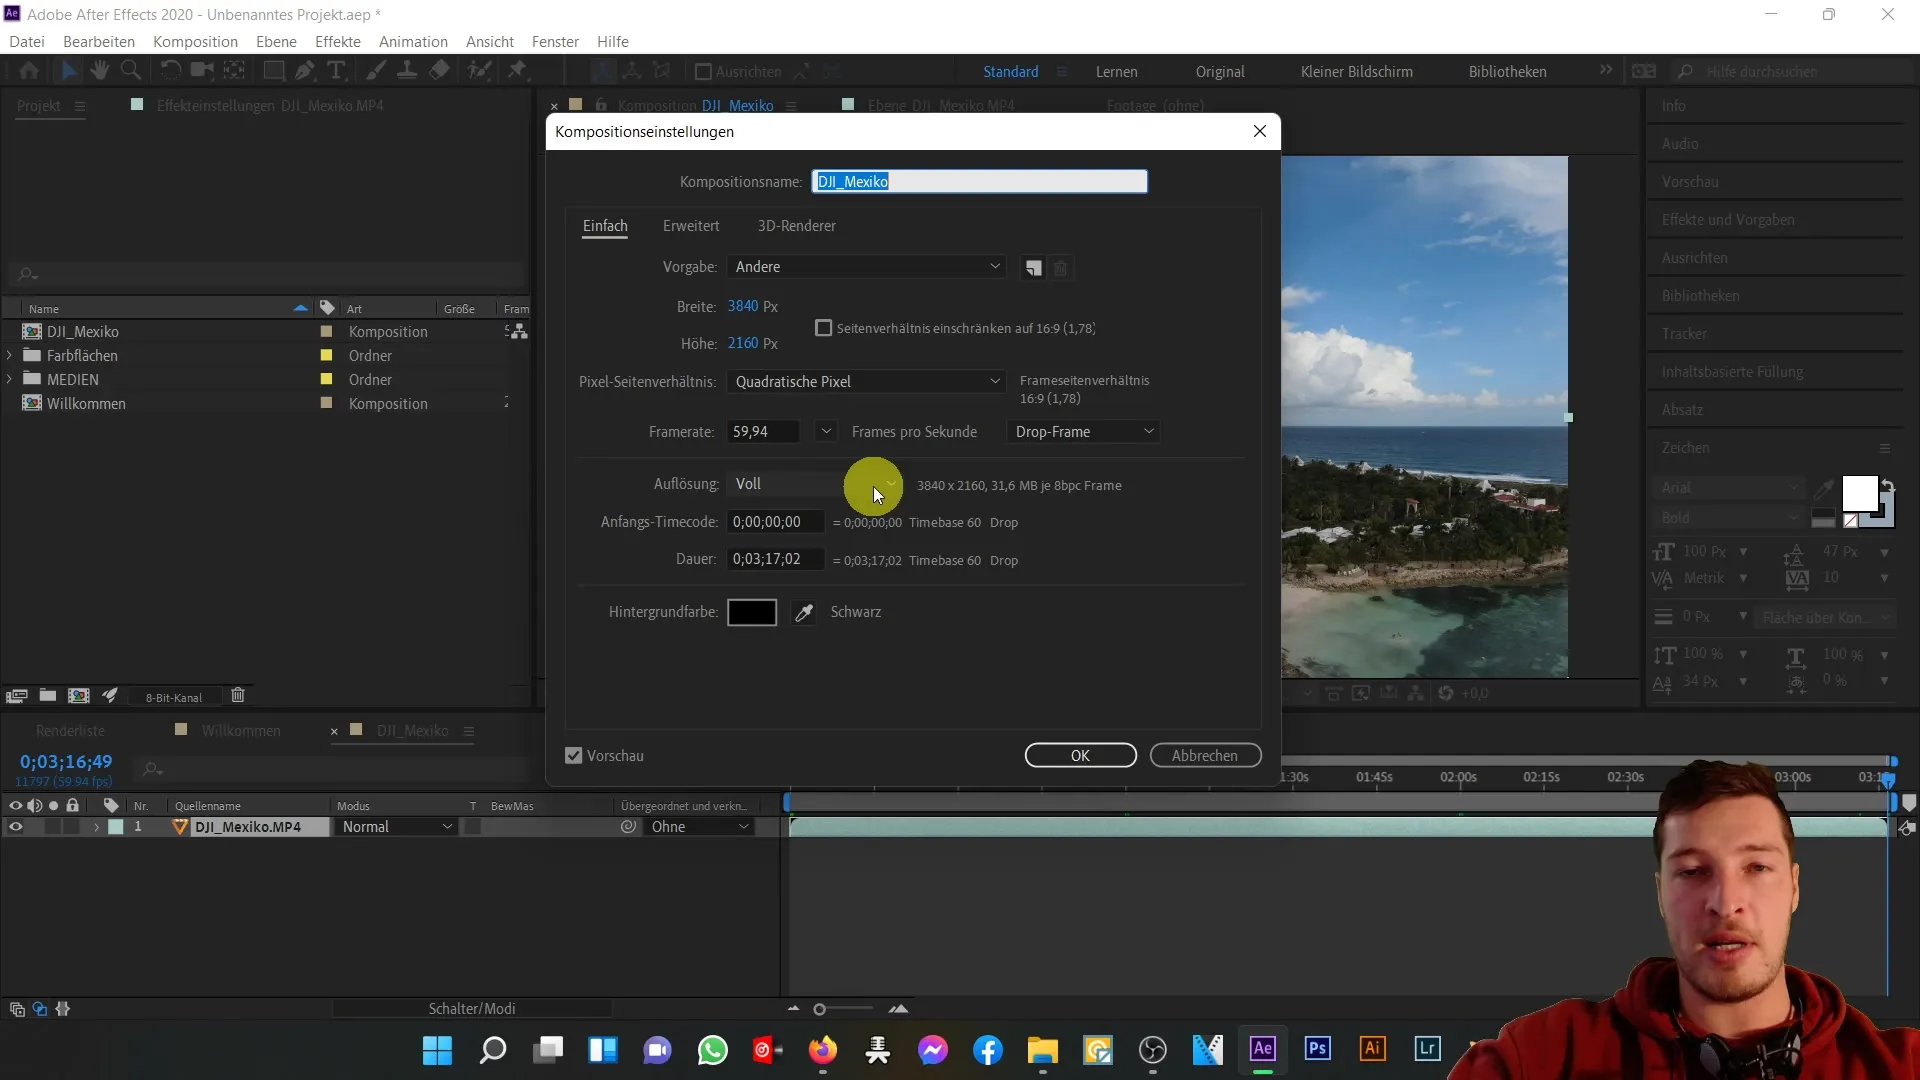Hide the DJI_Mexiko.MP4 layer with eye toggle

(15, 827)
